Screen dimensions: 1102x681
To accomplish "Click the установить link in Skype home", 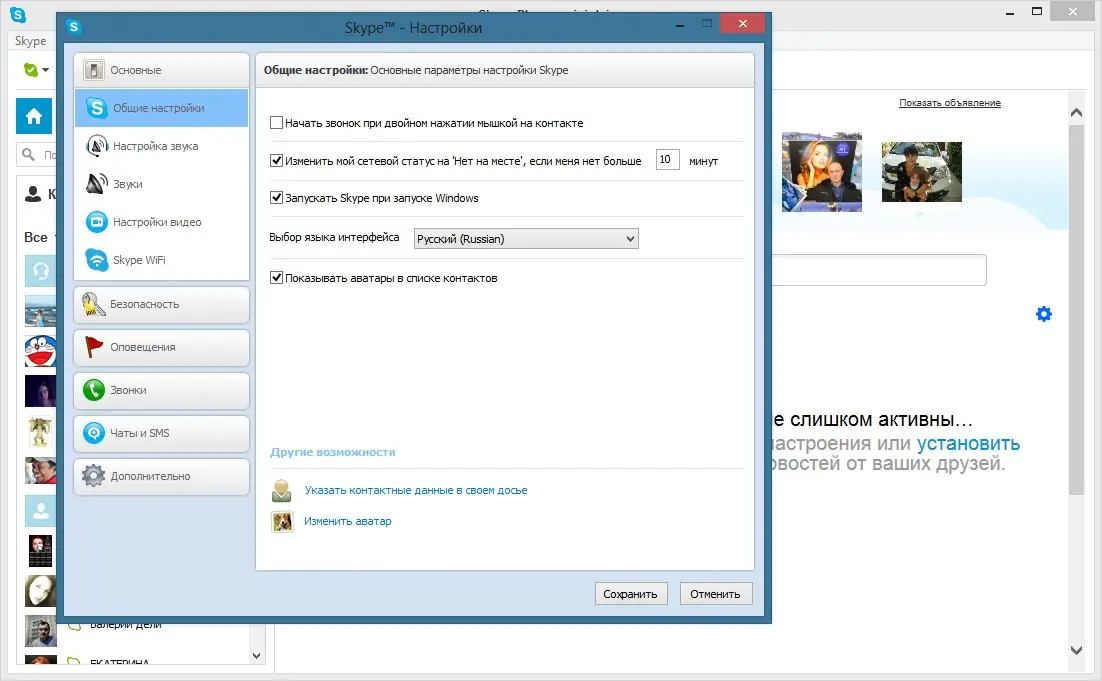I will (x=968, y=443).
